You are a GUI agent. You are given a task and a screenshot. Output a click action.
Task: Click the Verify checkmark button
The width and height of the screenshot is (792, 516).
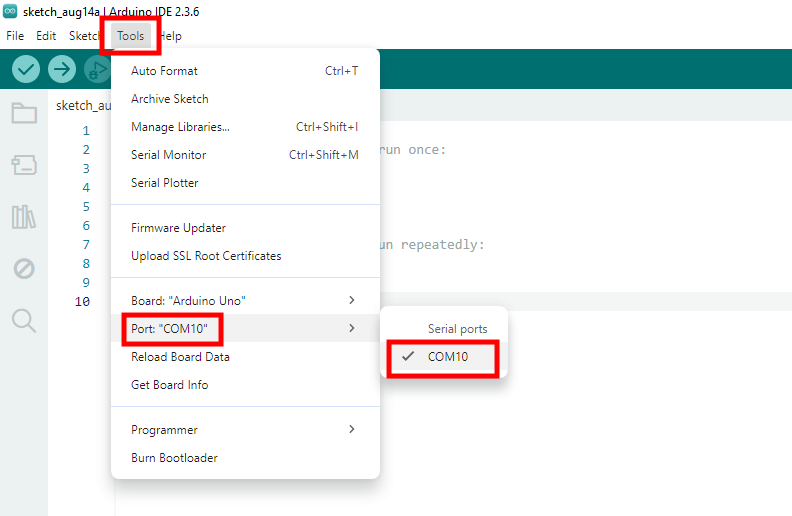[x=26, y=69]
